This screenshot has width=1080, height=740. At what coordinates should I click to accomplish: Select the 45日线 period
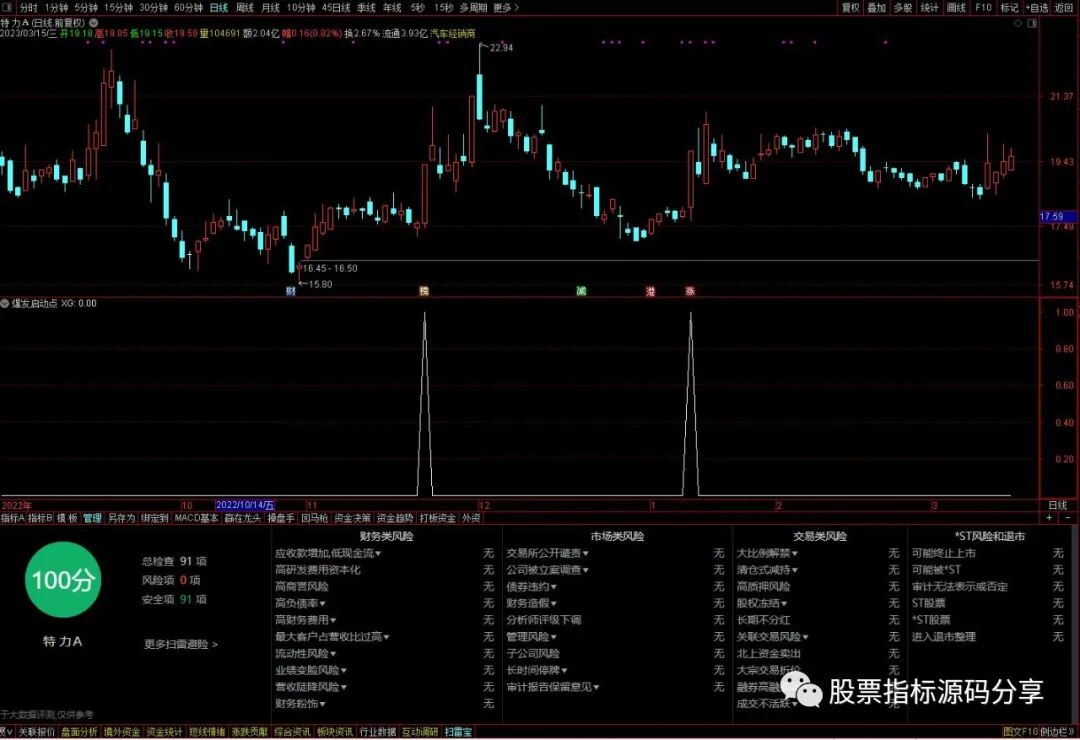(336, 8)
